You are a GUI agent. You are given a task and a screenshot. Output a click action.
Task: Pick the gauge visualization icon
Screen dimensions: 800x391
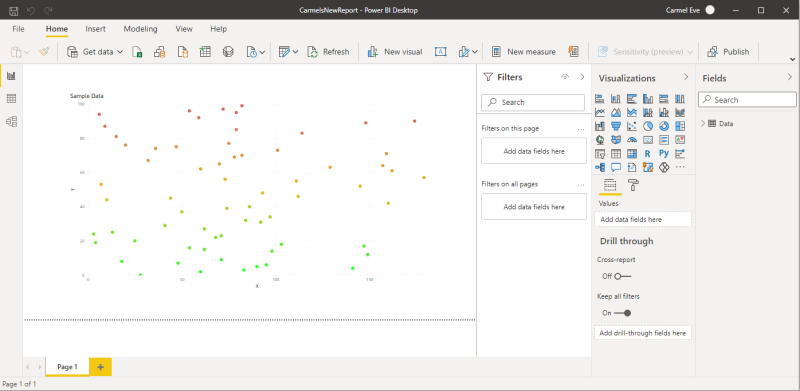point(632,140)
